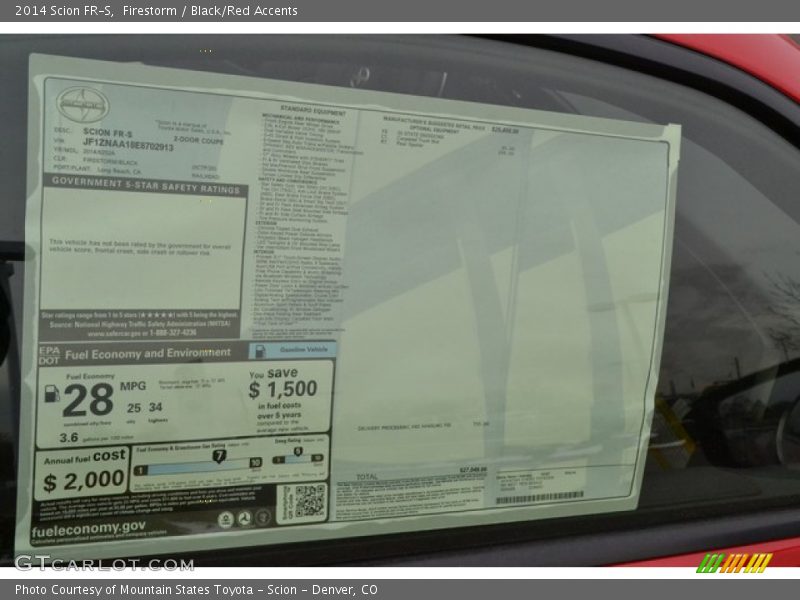Click the '2-DOOR COUPE' text
The width and height of the screenshot is (800, 600).
(x=198, y=140)
